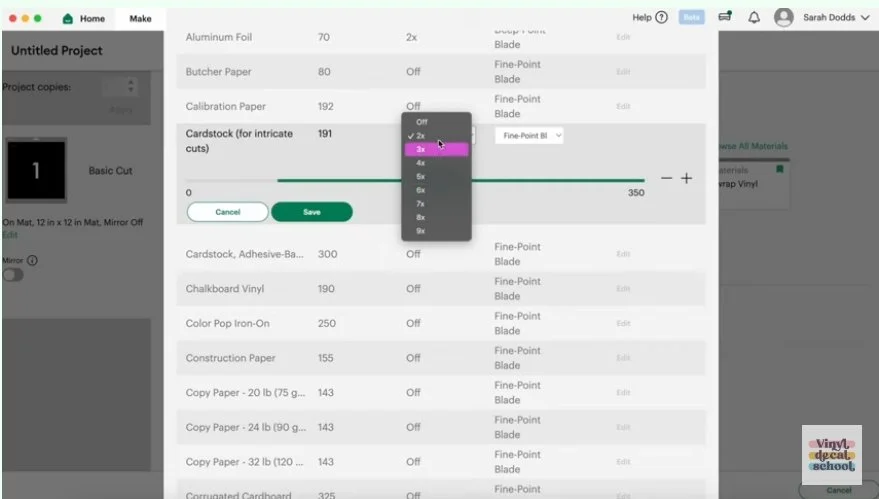The height and width of the screenshot is (499, 879).
Task: Click the green Save button
Action: (x=312, y=212)
